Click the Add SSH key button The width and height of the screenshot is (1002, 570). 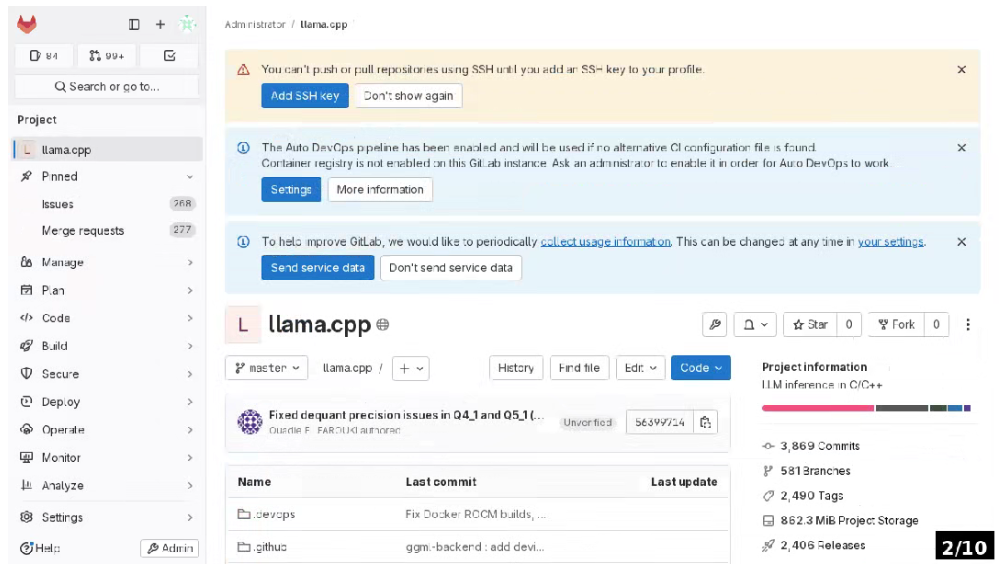pos(305,96)
